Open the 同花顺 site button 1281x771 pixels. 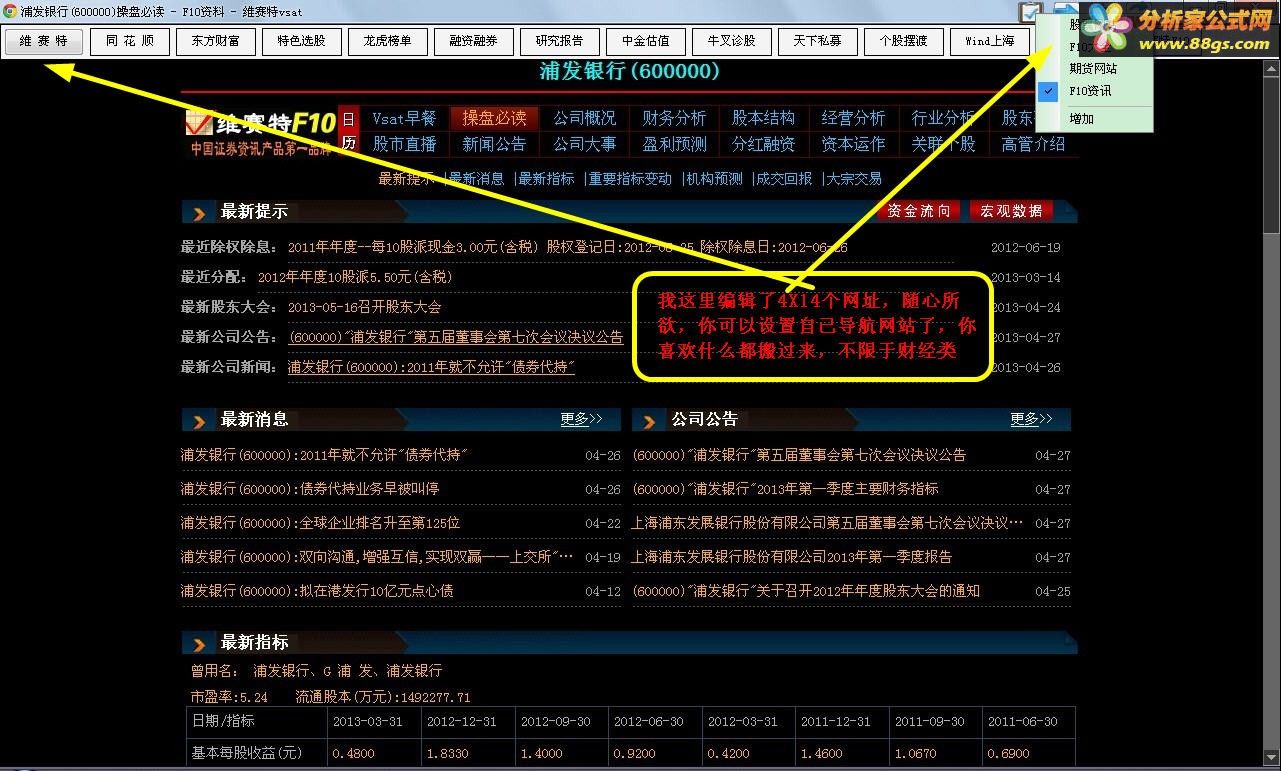click(x=130, y=41)
